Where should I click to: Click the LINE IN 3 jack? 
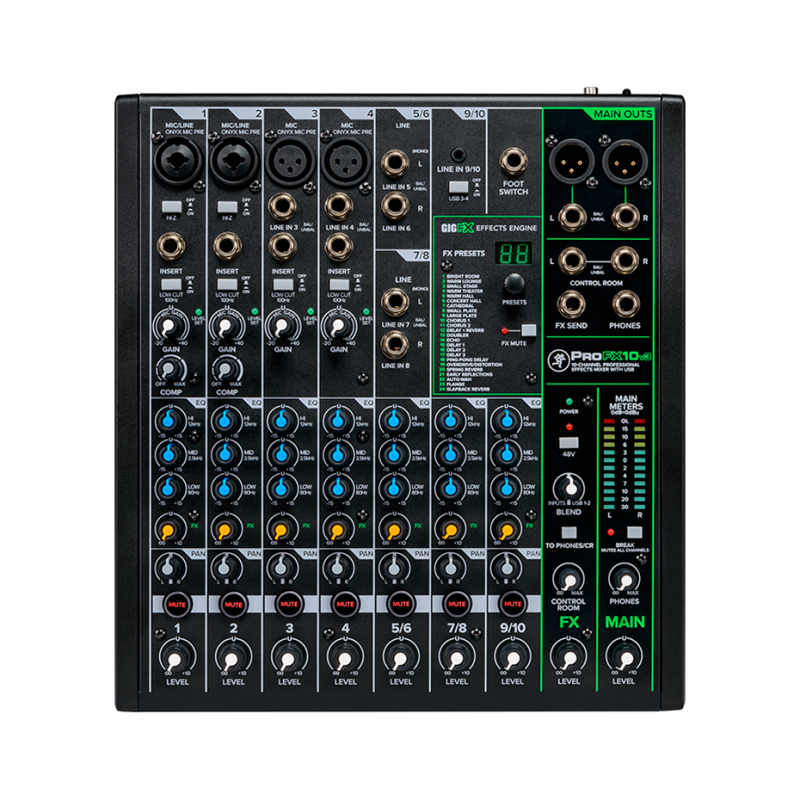[x=283, y=206]
